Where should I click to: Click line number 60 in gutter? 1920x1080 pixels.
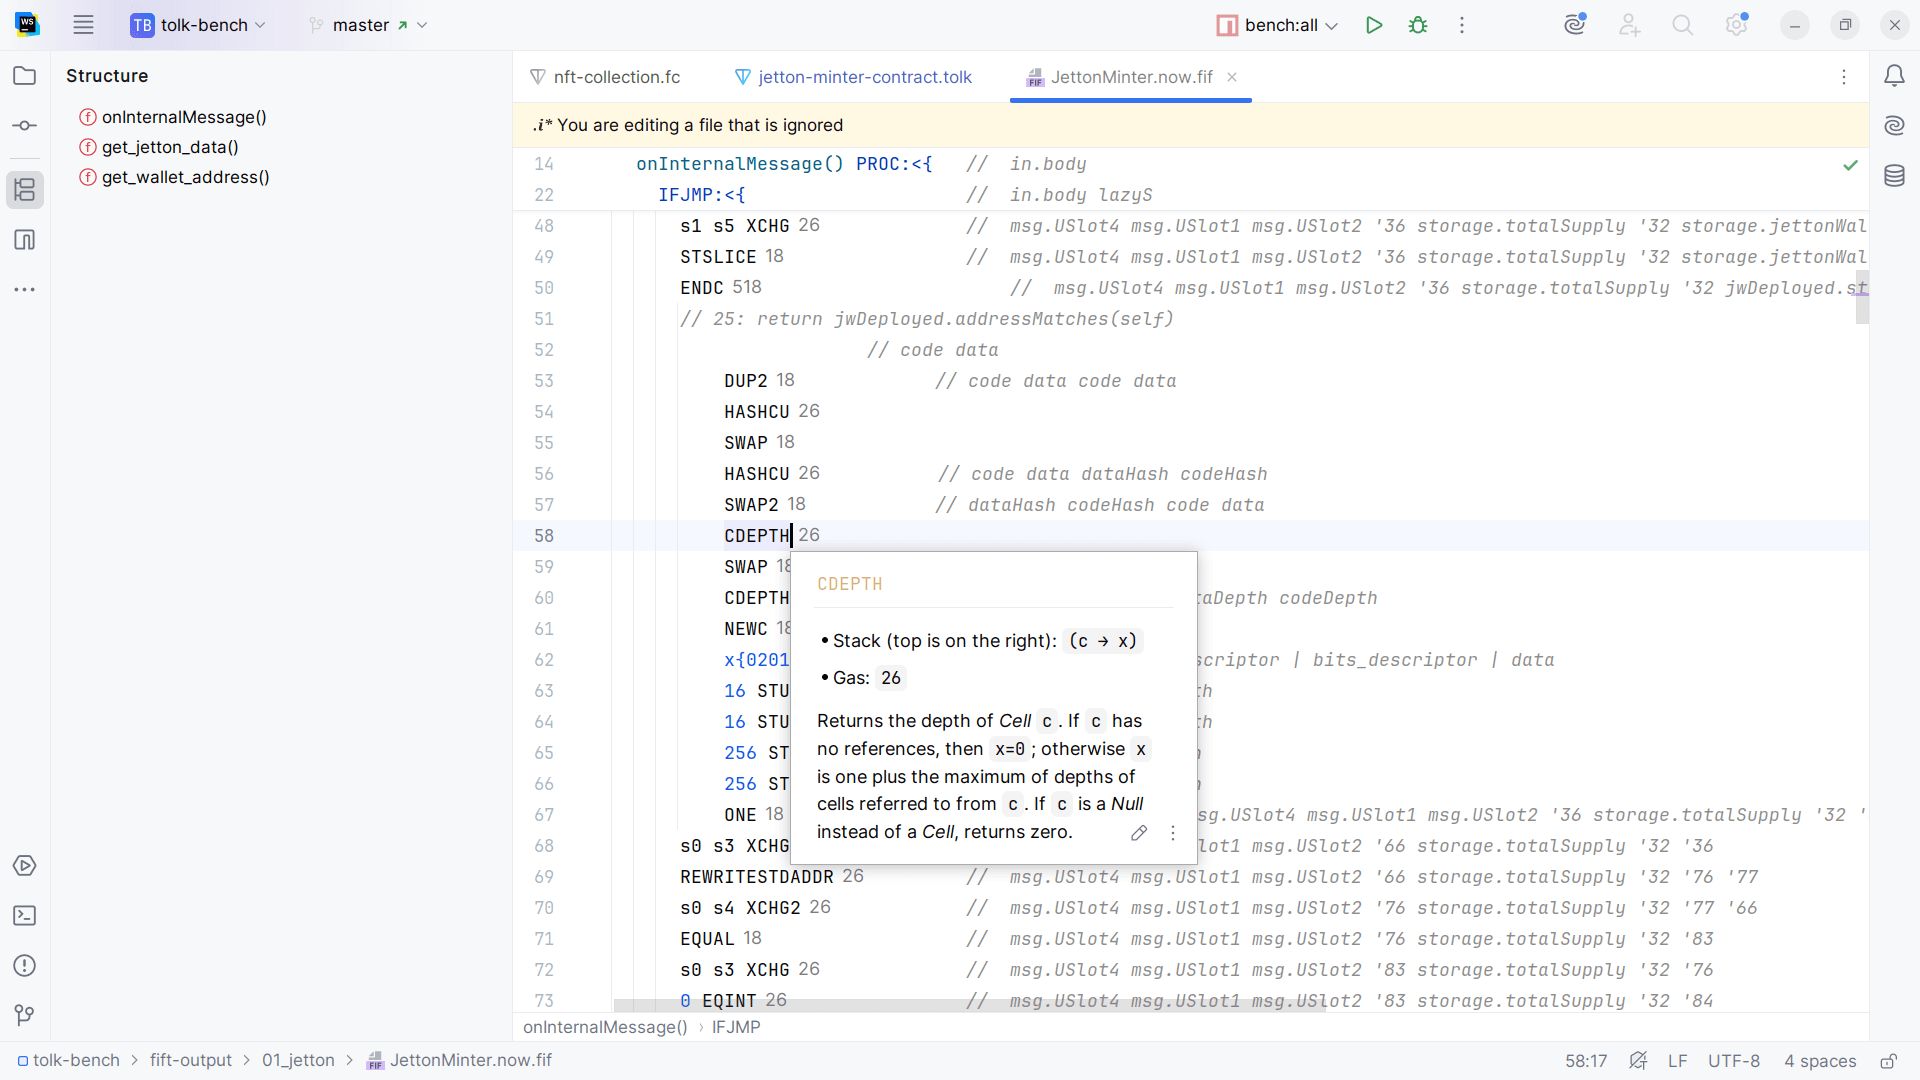(x=544, y=598)
